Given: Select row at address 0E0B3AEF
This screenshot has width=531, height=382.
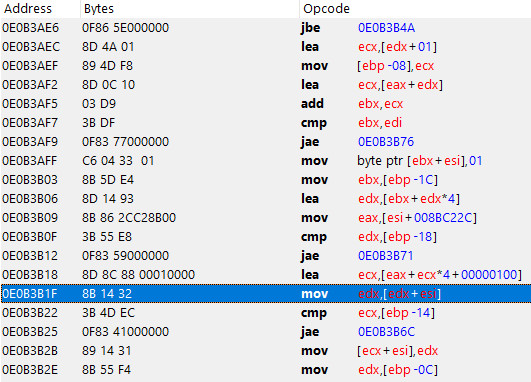Looking at the screenshot, I should tap(266, 66).
